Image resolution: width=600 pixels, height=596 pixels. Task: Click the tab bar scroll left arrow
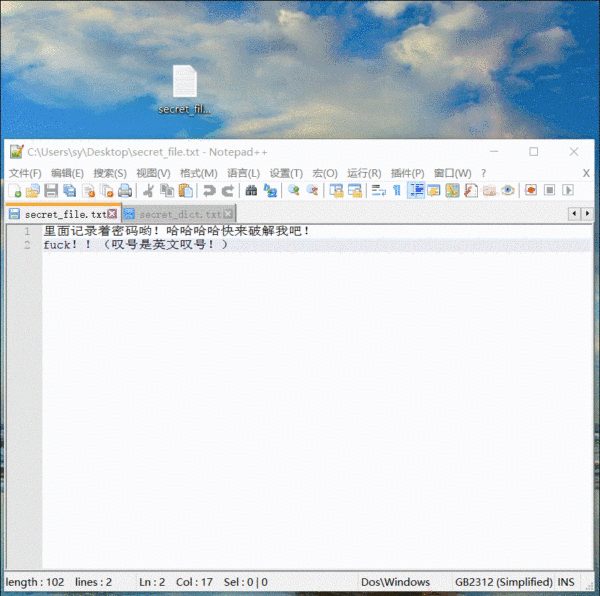(574, 213)
